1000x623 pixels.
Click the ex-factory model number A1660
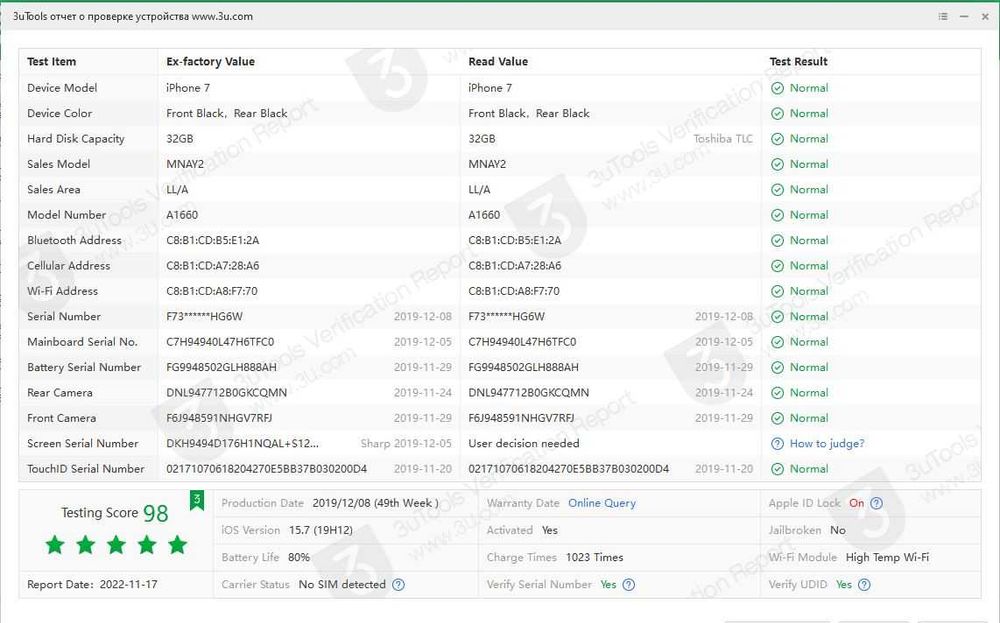182,215
